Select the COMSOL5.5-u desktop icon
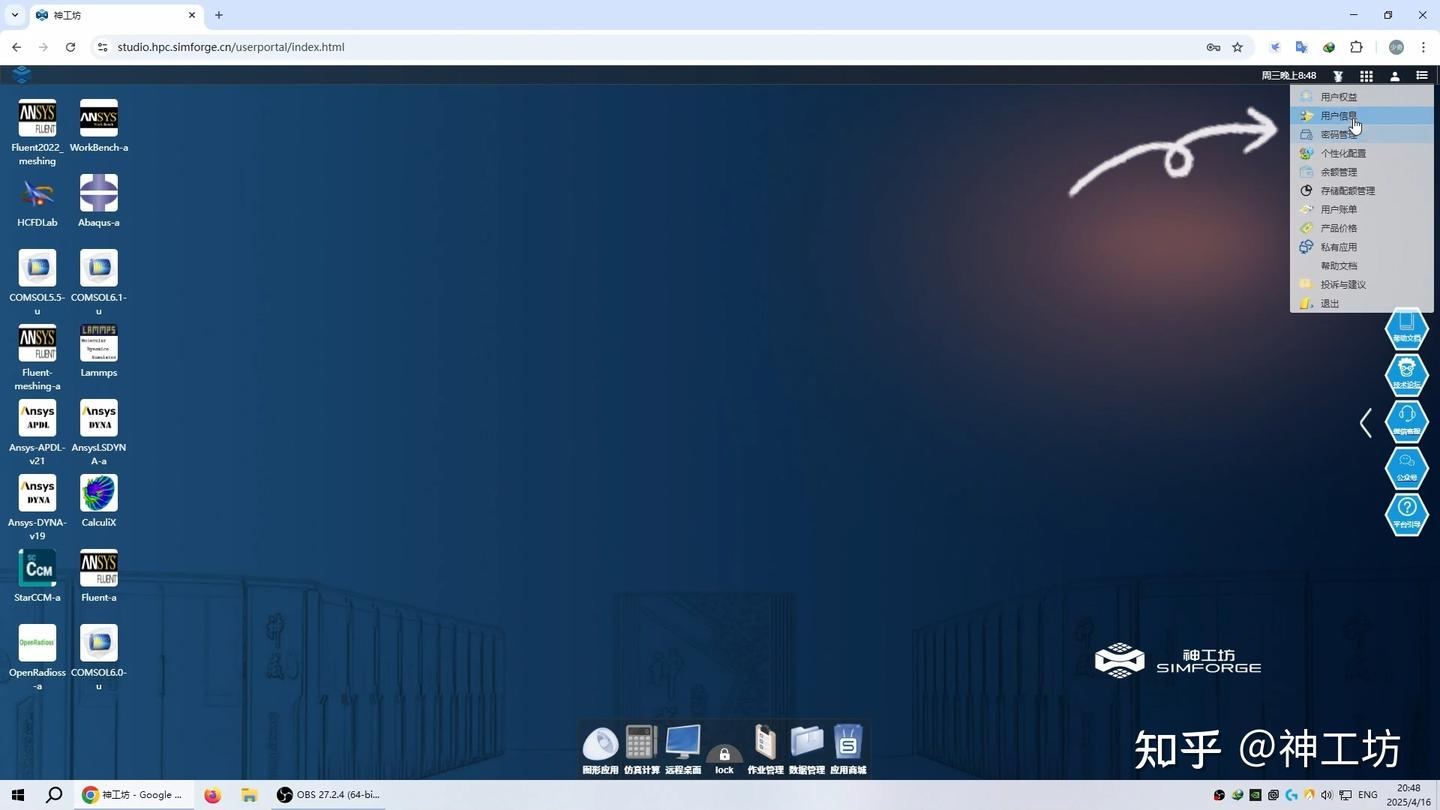 [x=37, y=269]
